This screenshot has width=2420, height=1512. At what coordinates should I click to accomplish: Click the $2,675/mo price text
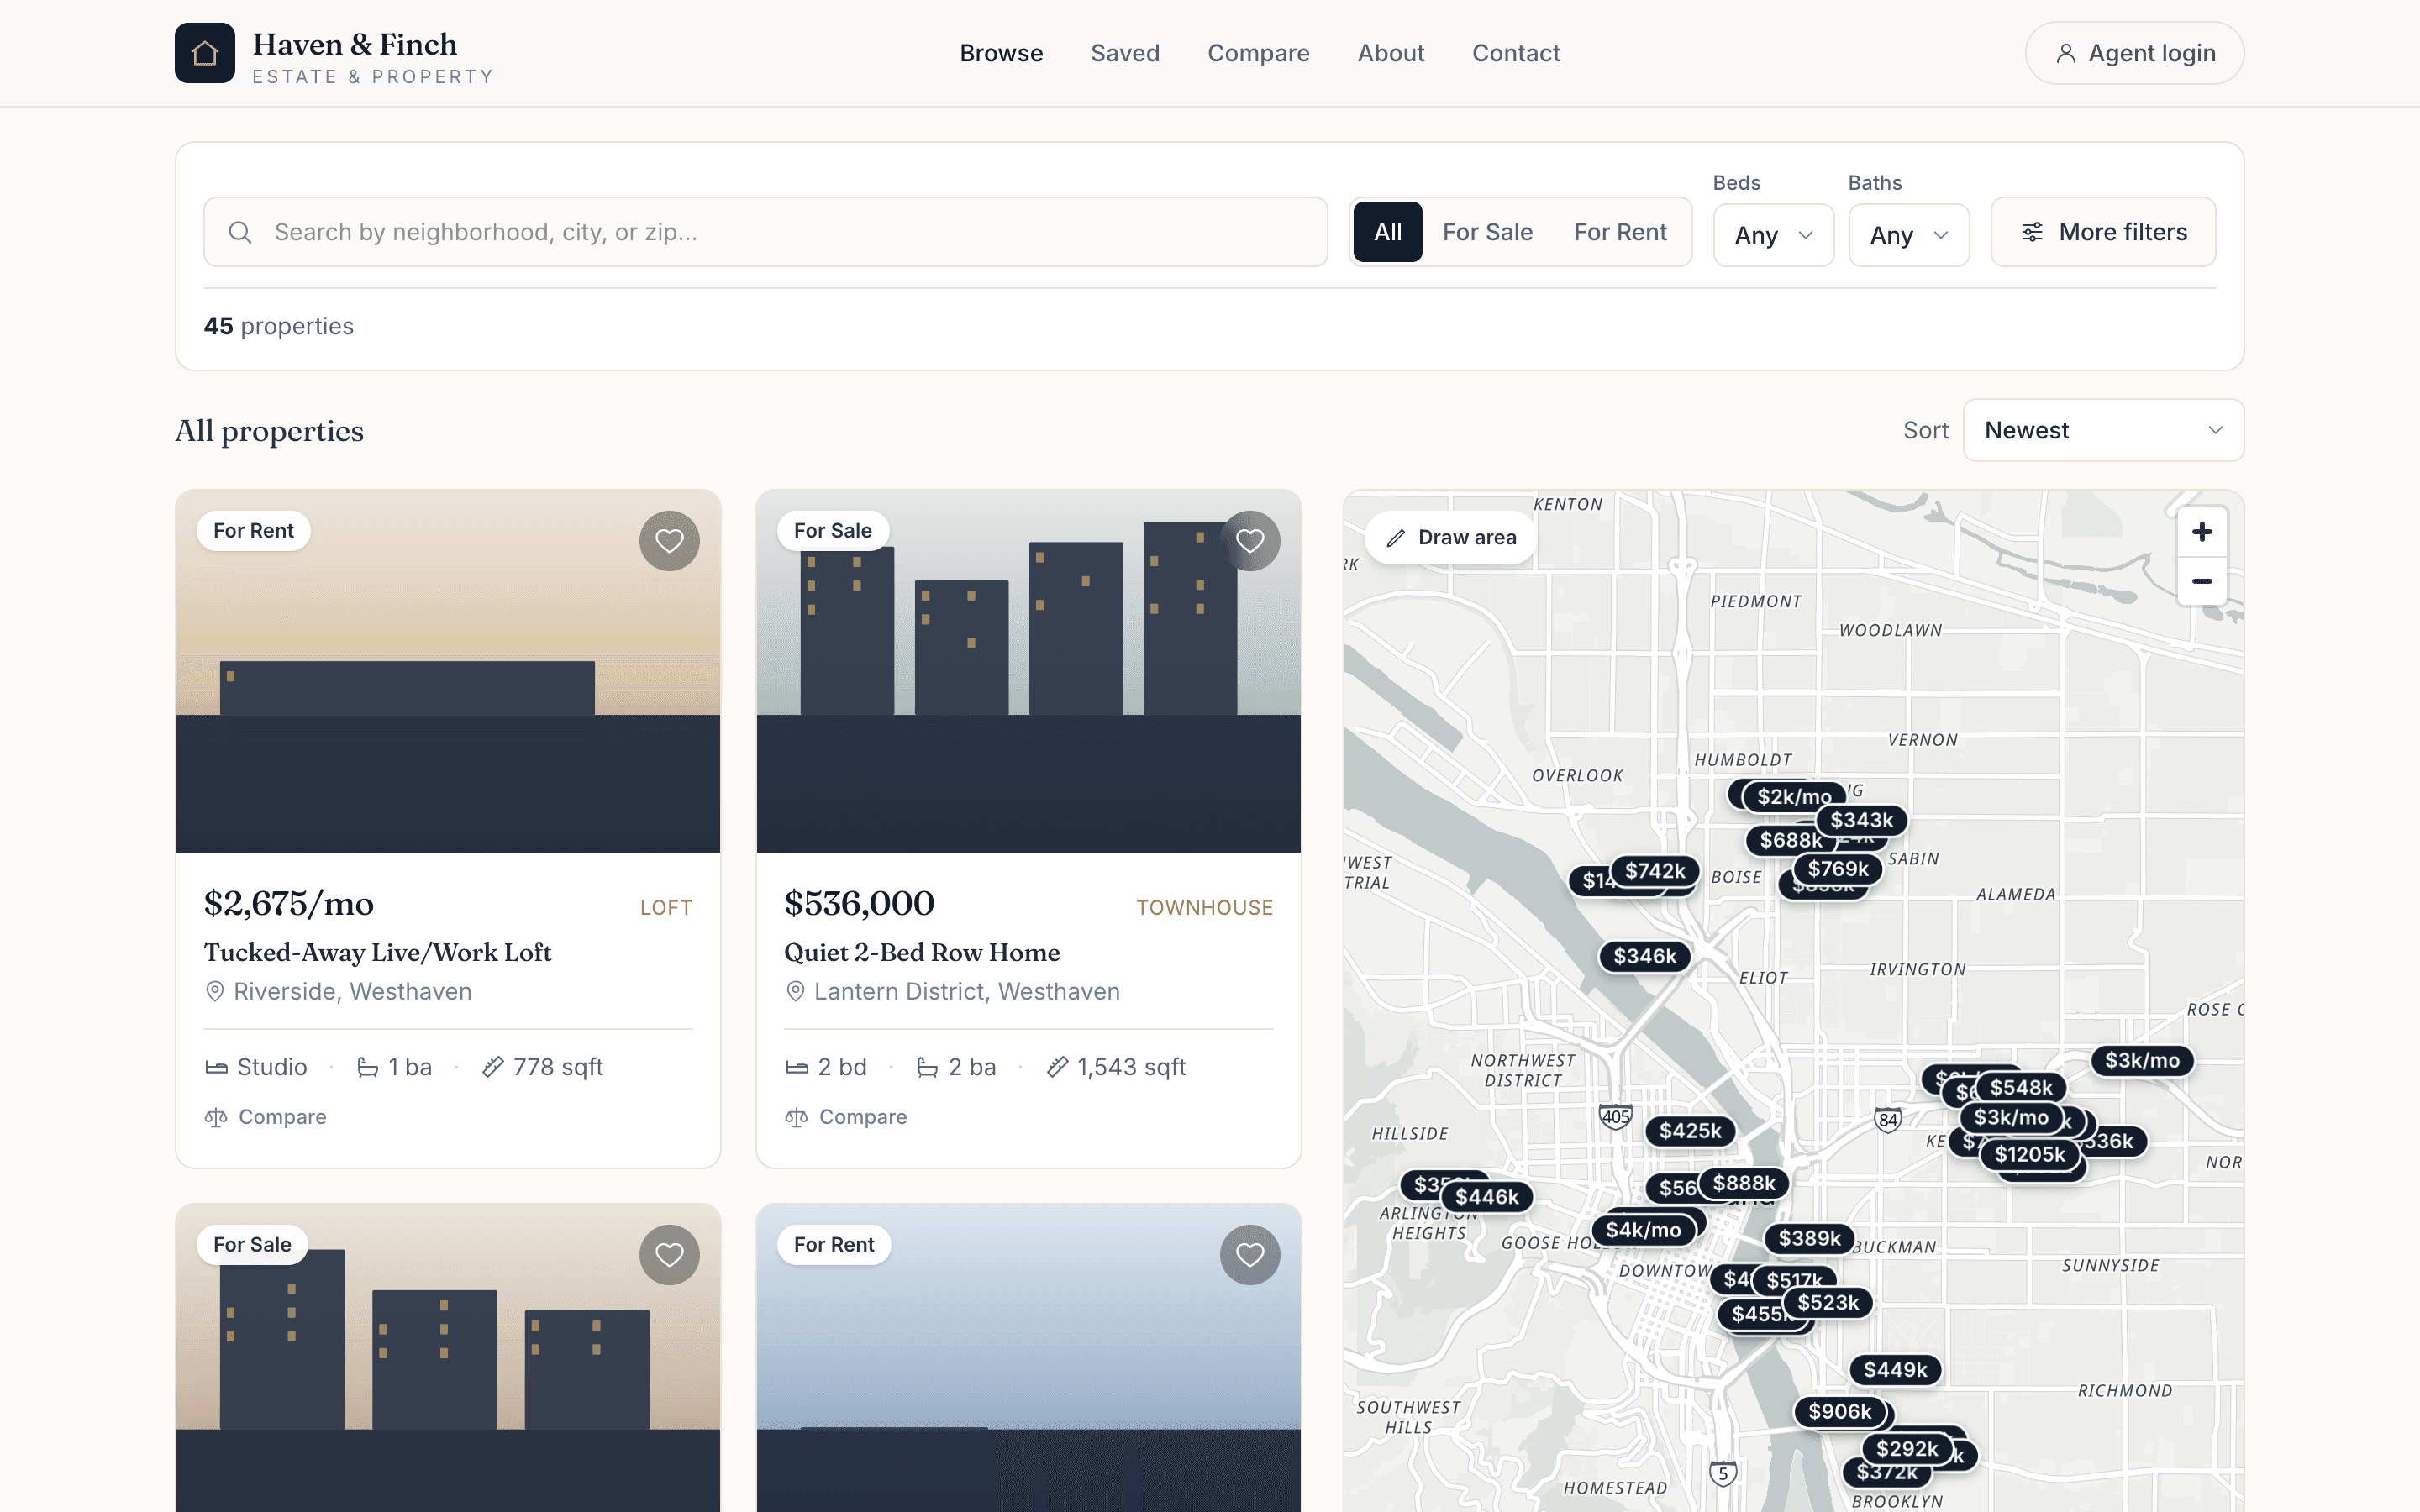[288, 903]
